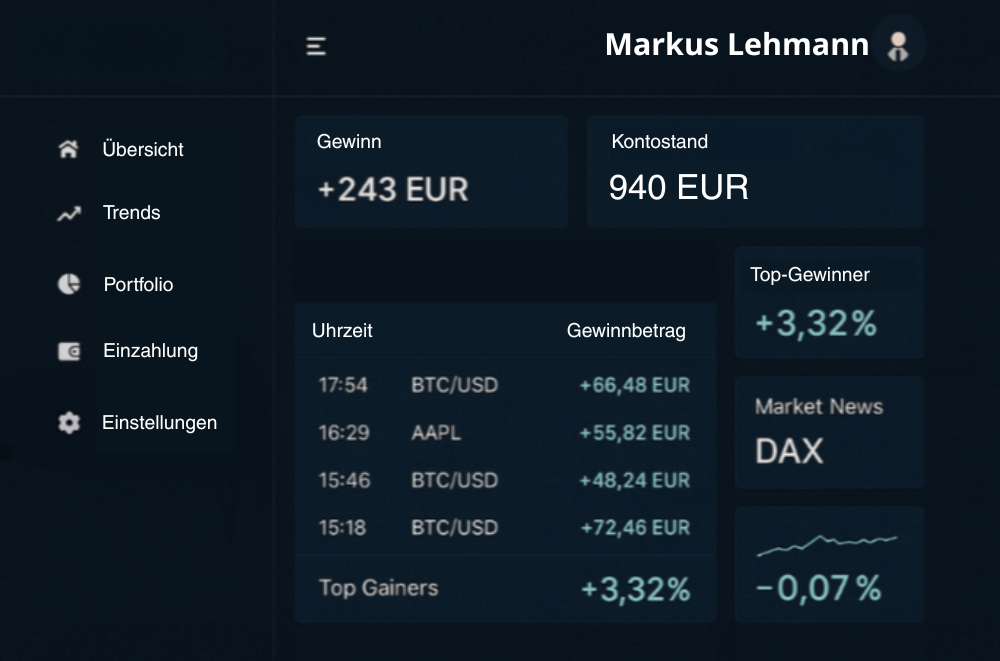Click the user avatar icon top right
The height and width of the screenshot is (661, 1000).
click(898, 43)
